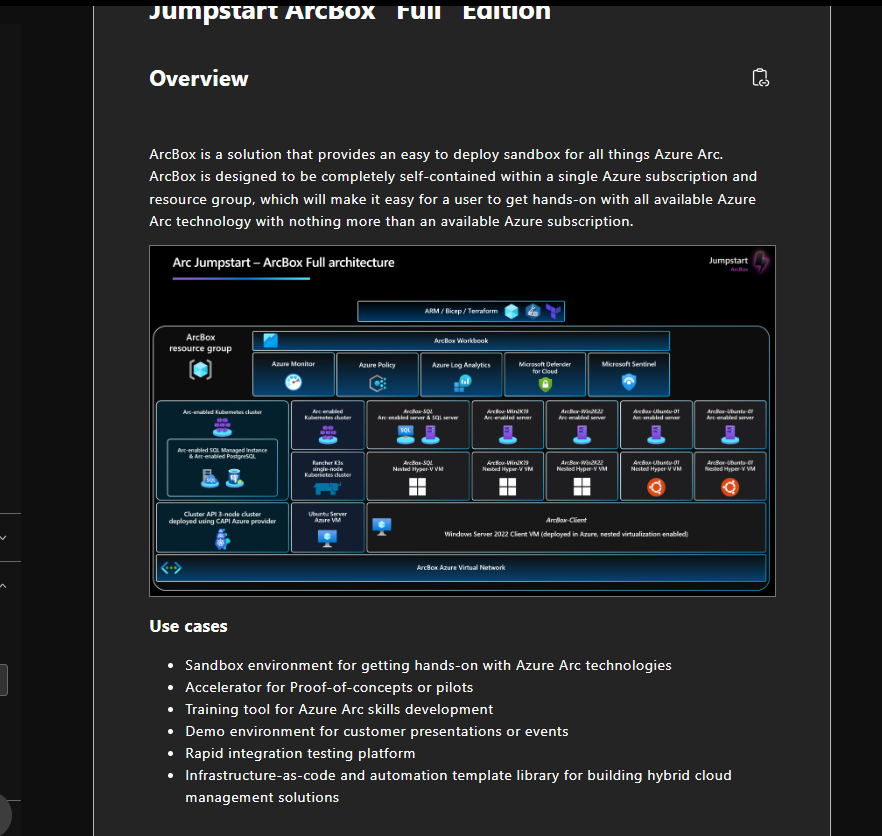
Task: Click the ArcBox Workbook chart icon
Action: point(270,340)
